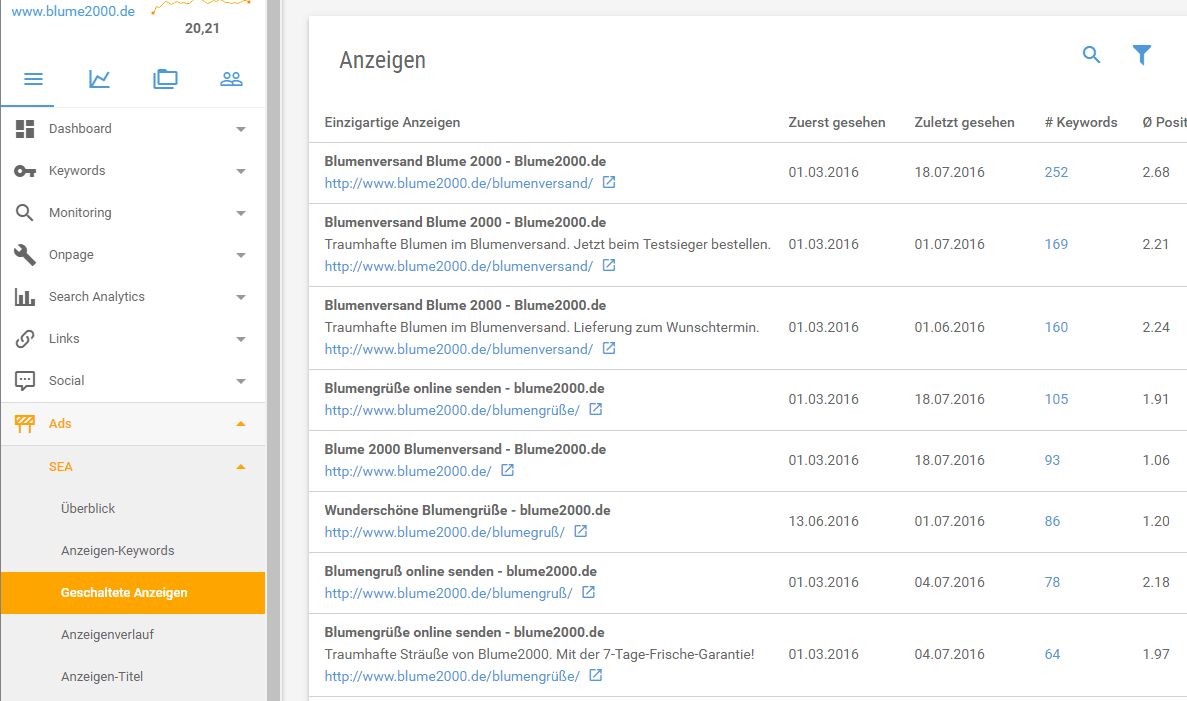Click ad title 'Blume 2000 Blumenversand - Blume2000.de'
Image resolution: width=1187 pixels, height=701 pixels.
click(x=465, y=449)
